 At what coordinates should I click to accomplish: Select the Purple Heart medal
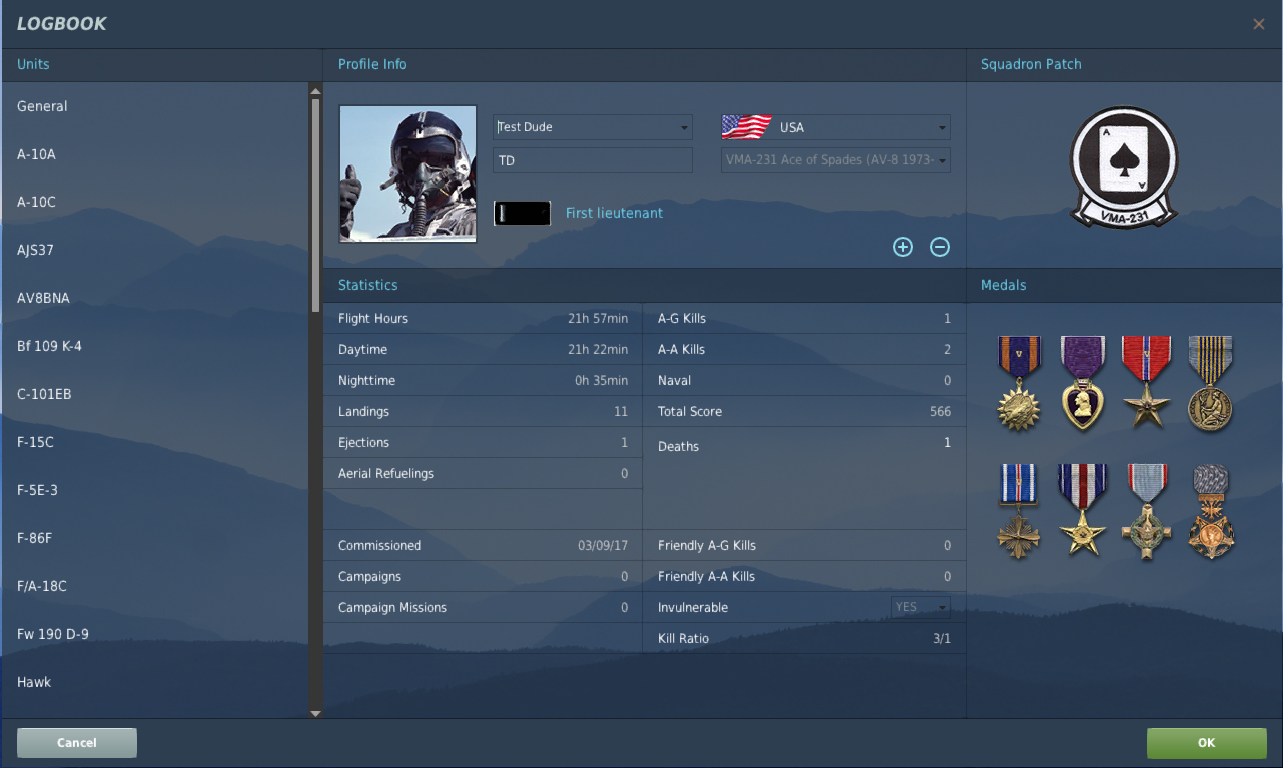tap(1082, 382)
